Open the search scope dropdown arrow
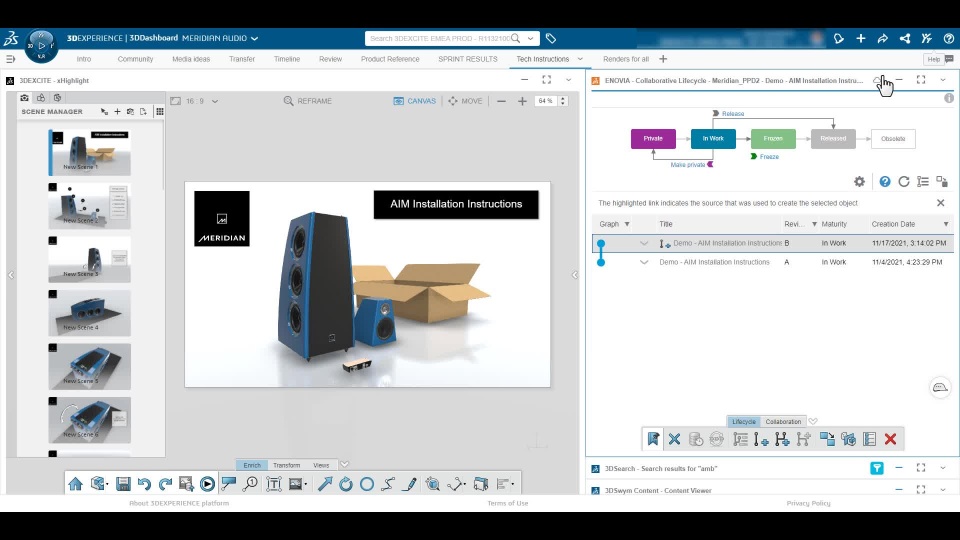Image resolution: width=960 pixels, height=540 pixels. tap(530, 39)
